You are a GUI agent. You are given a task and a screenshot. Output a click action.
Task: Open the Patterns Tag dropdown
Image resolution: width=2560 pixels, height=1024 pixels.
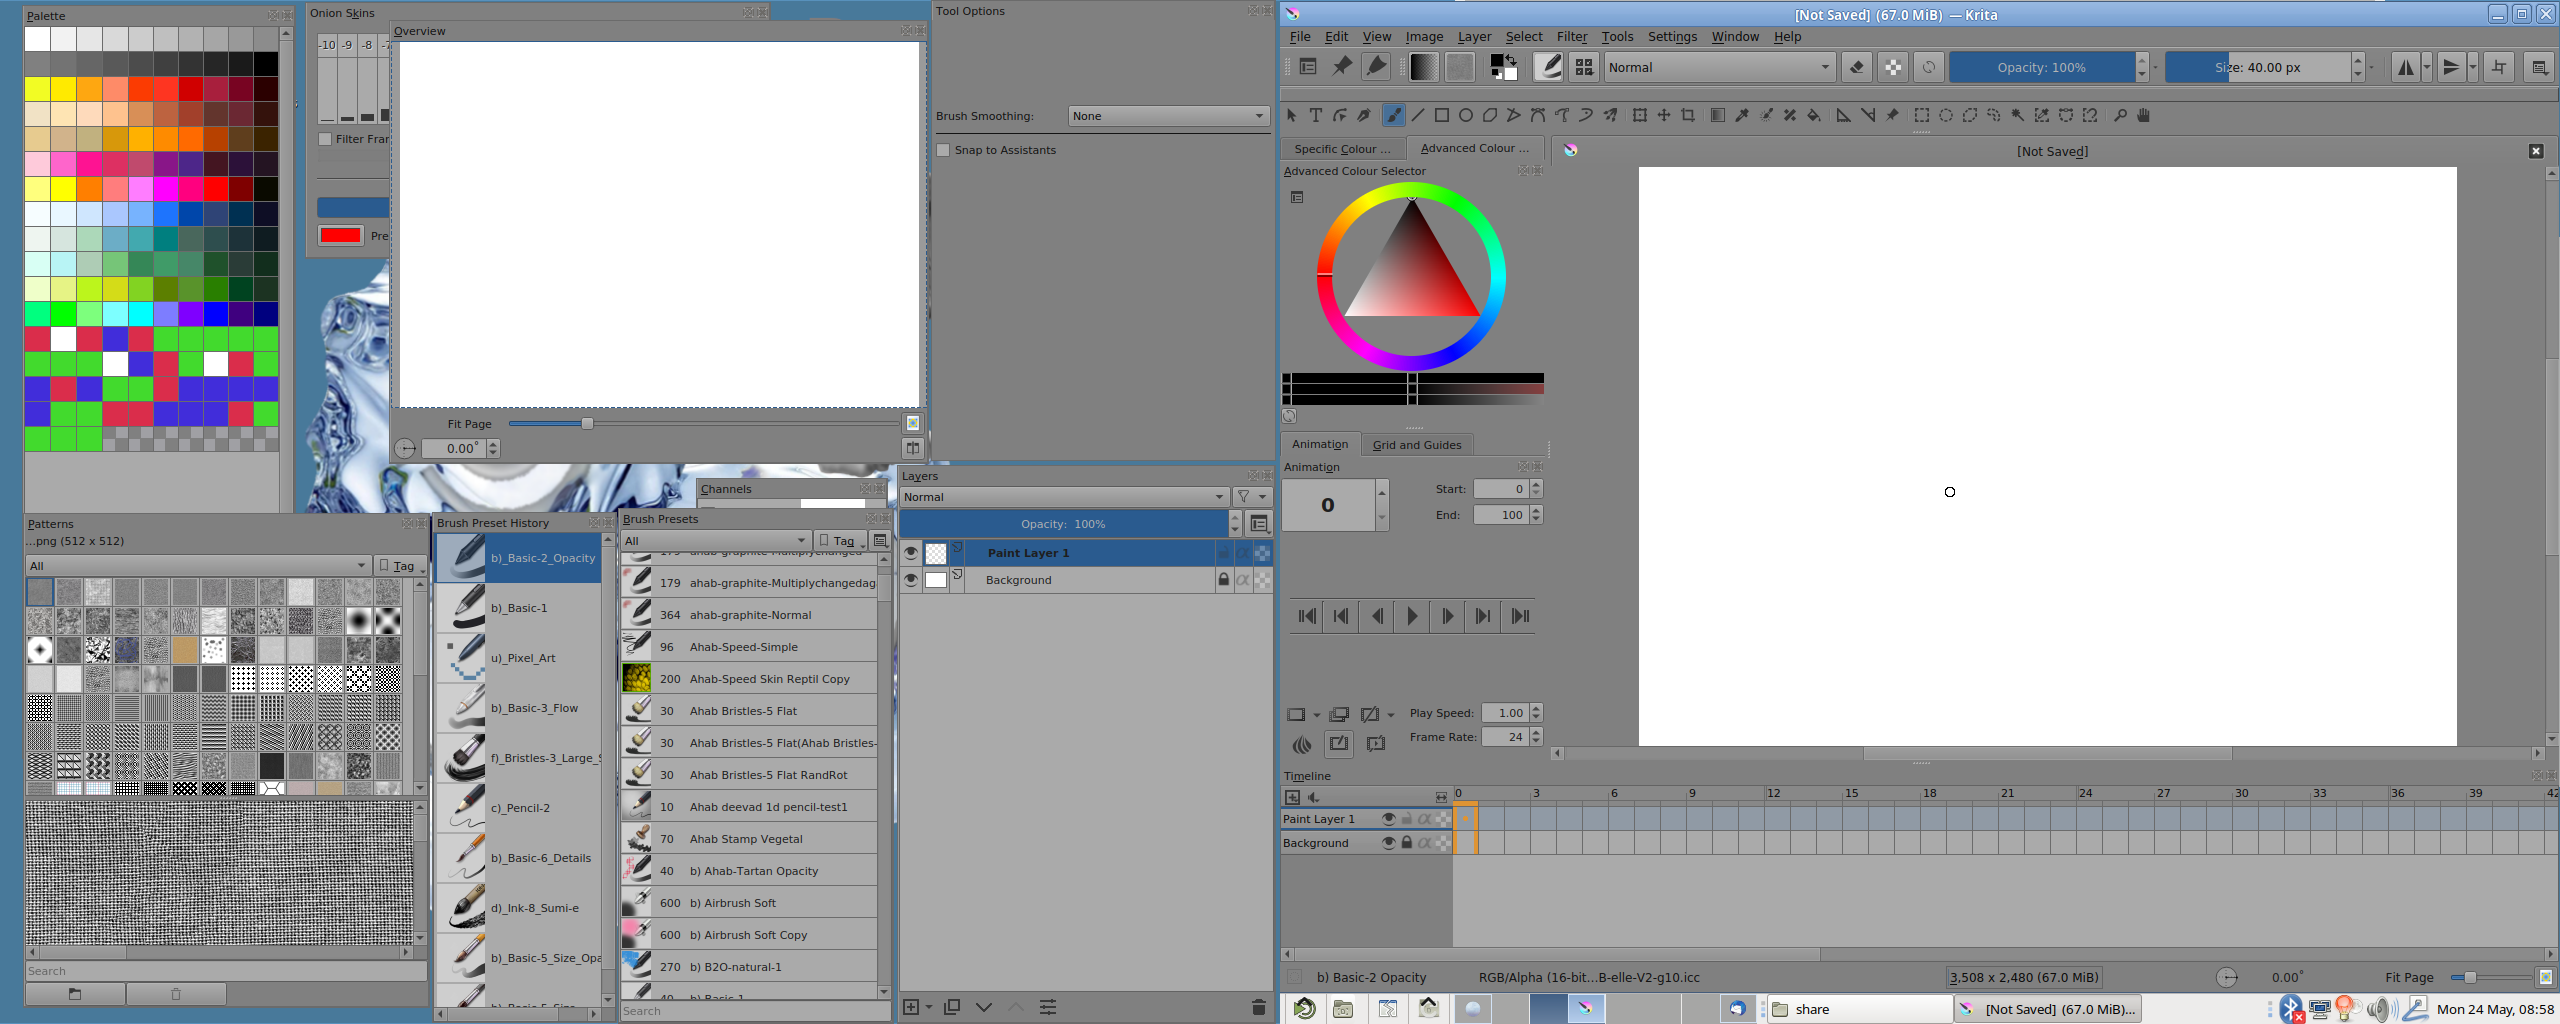[401, 566]
